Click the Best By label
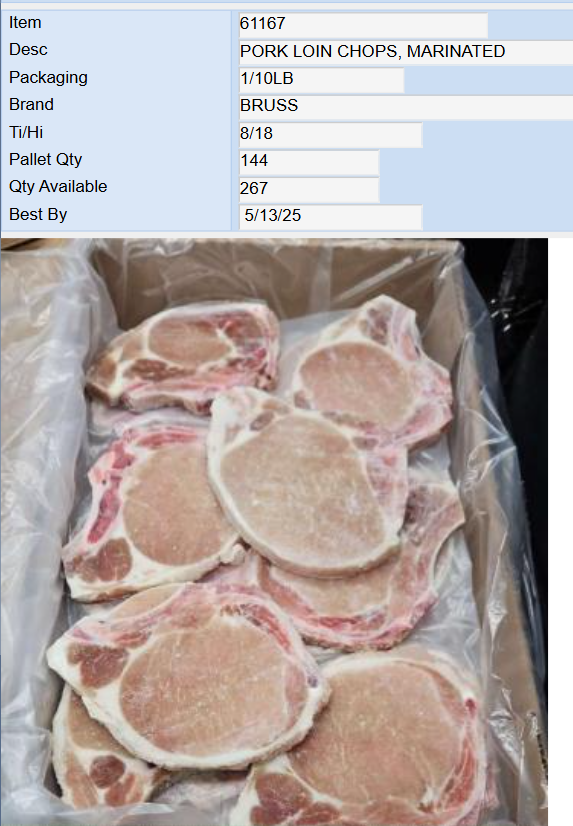The height and width of the screenshot is (826, 573). tap(38, 214)
